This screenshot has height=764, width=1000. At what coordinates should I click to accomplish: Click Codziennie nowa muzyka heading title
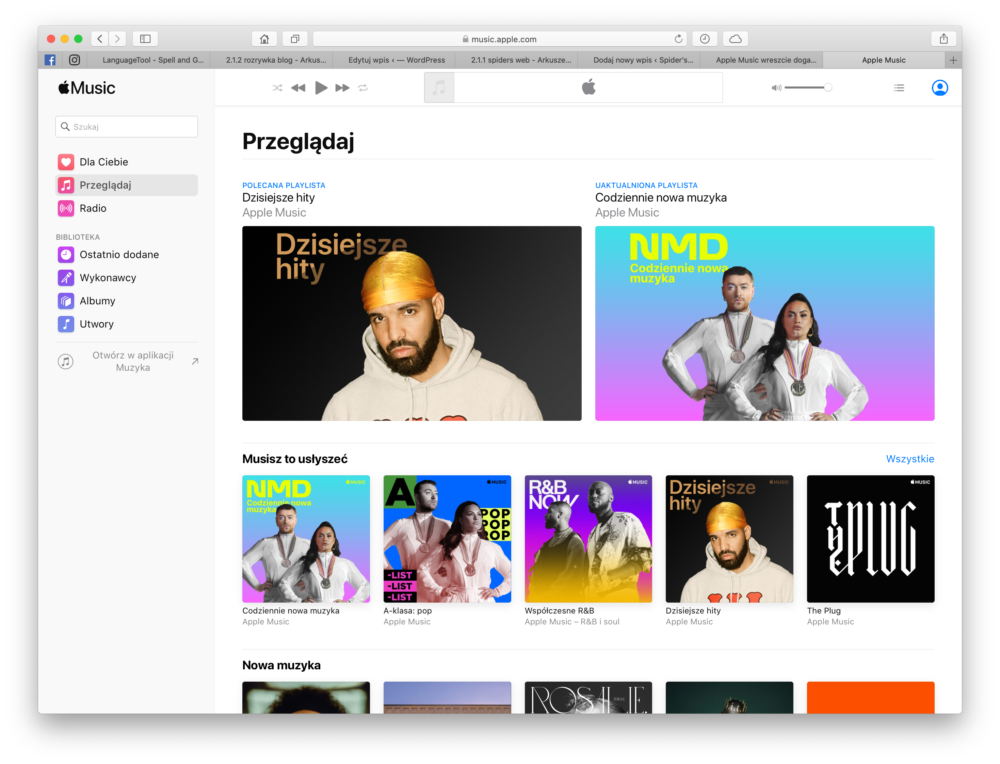pos(661,198)
